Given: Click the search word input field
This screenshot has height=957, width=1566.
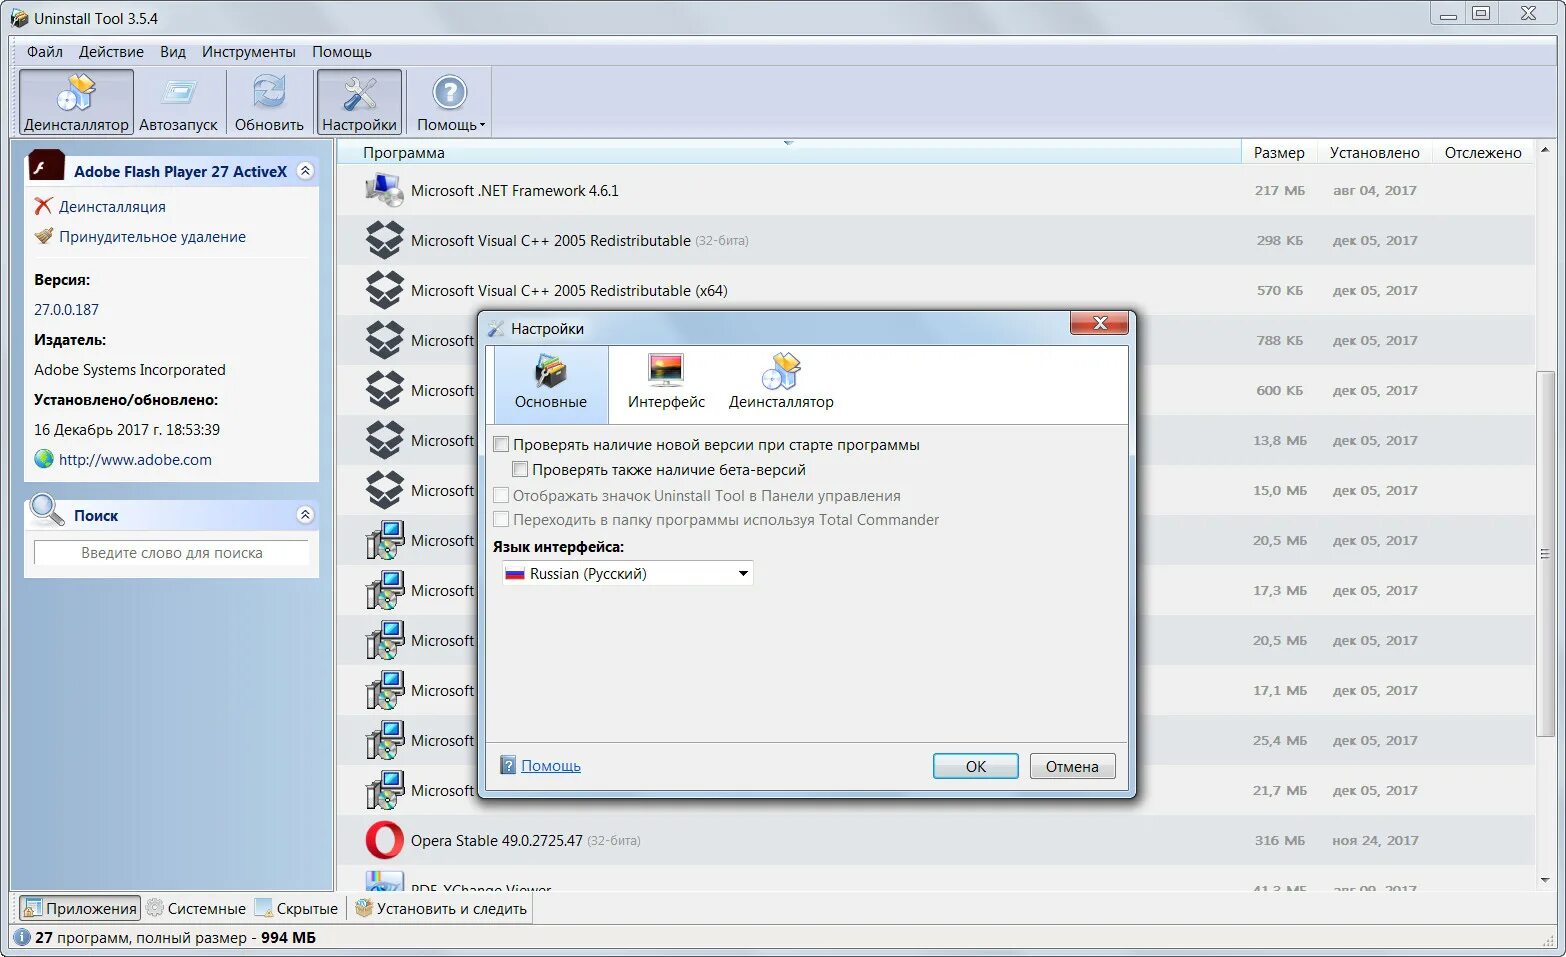Looking at the screenshot, I should pyautogui.click(x=171, y=553).
